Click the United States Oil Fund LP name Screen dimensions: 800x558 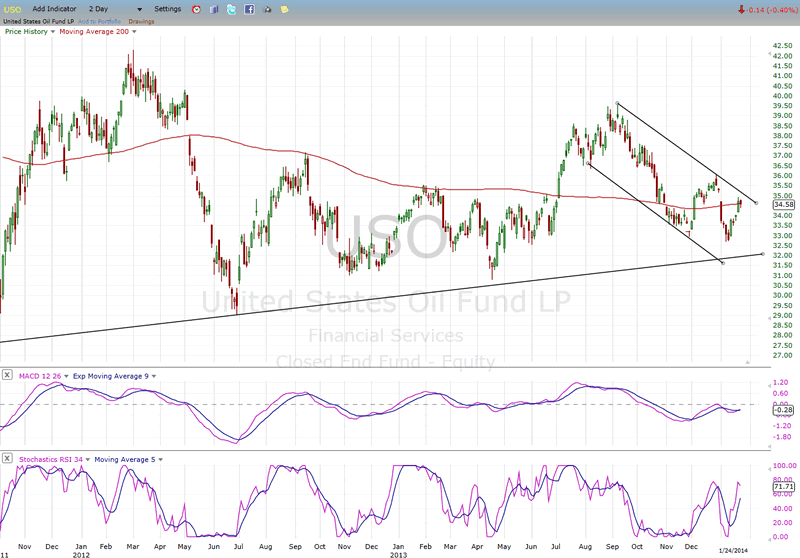[39, 21]
